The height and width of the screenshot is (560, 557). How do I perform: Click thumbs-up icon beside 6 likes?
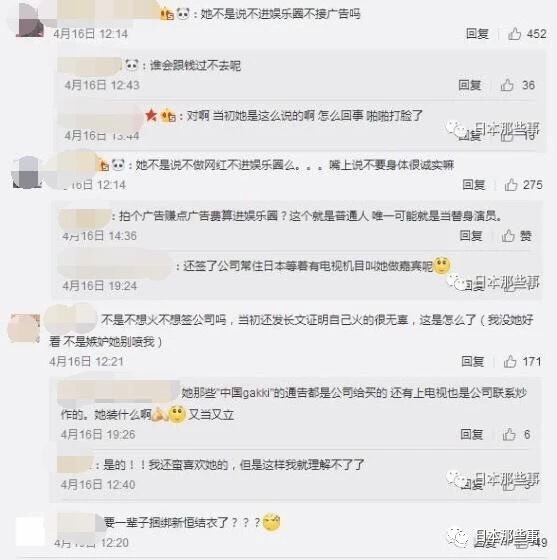tap(509, 434)
